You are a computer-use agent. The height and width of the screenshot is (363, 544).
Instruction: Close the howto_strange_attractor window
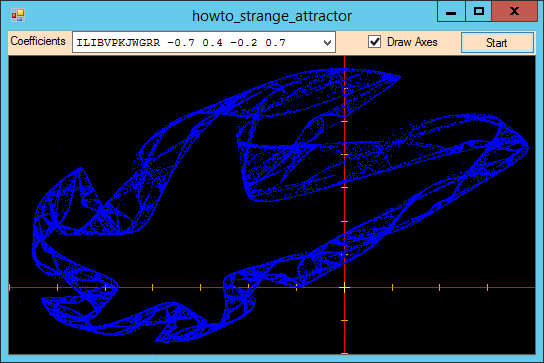click(514, 11)
